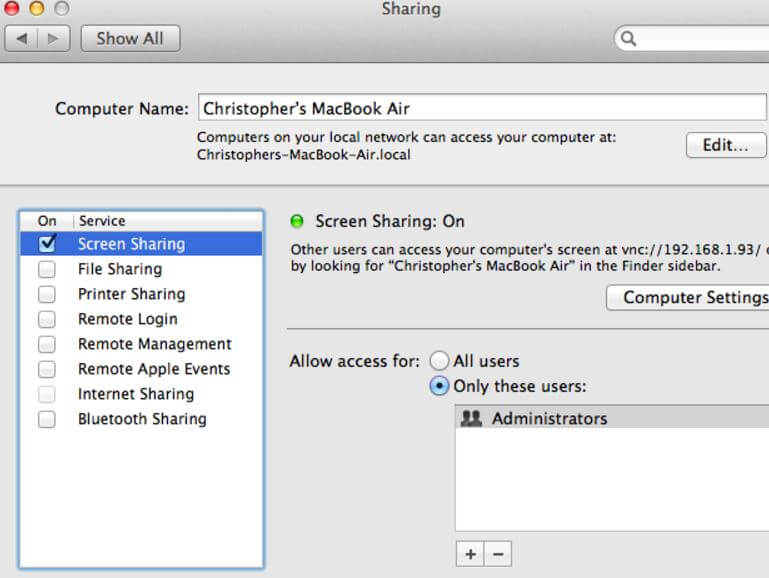The width and height of the screenshot is (769, 578).
Task: Select the All users radio button
Action: [x=439, y=361]
